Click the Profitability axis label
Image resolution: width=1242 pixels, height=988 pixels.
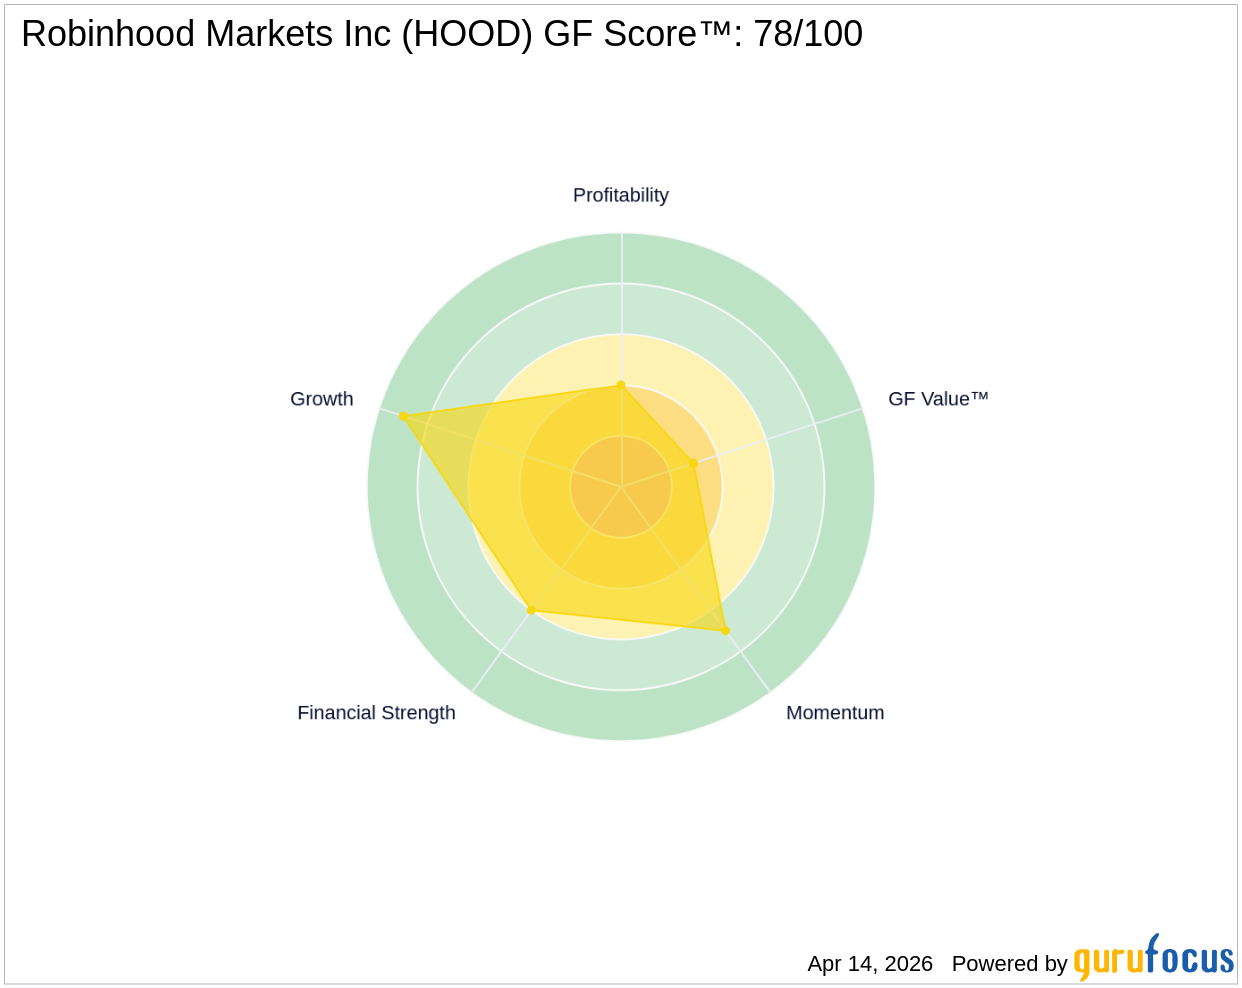[x=620, y=195]
